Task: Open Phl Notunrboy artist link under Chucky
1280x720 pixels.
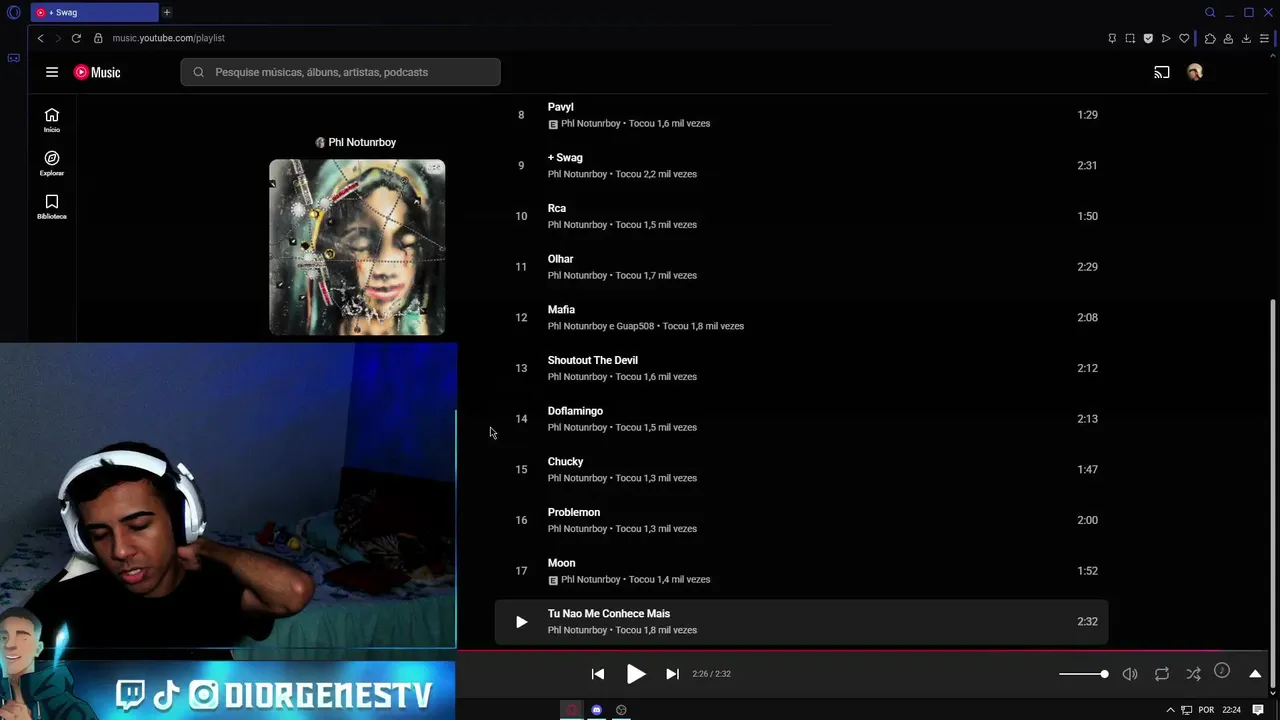Action: [577, 478]
